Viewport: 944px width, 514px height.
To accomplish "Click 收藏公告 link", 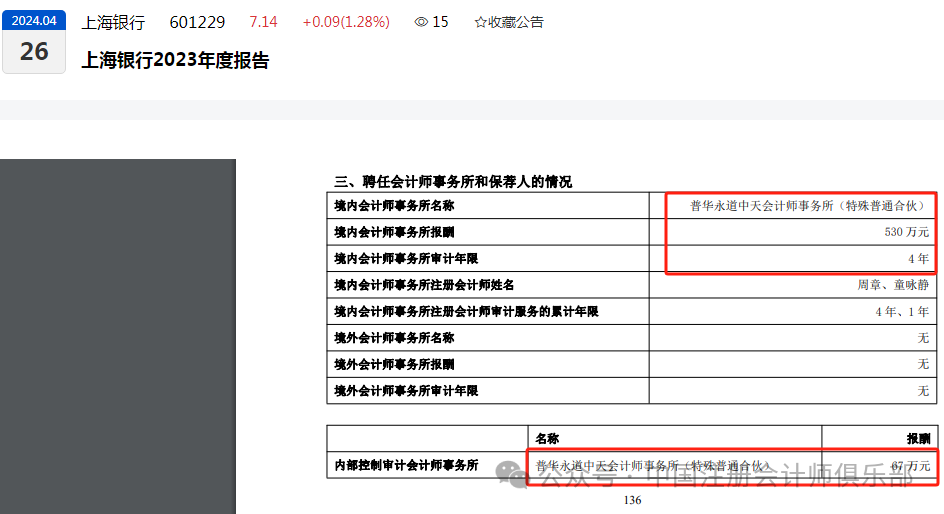I will (516, 22).
